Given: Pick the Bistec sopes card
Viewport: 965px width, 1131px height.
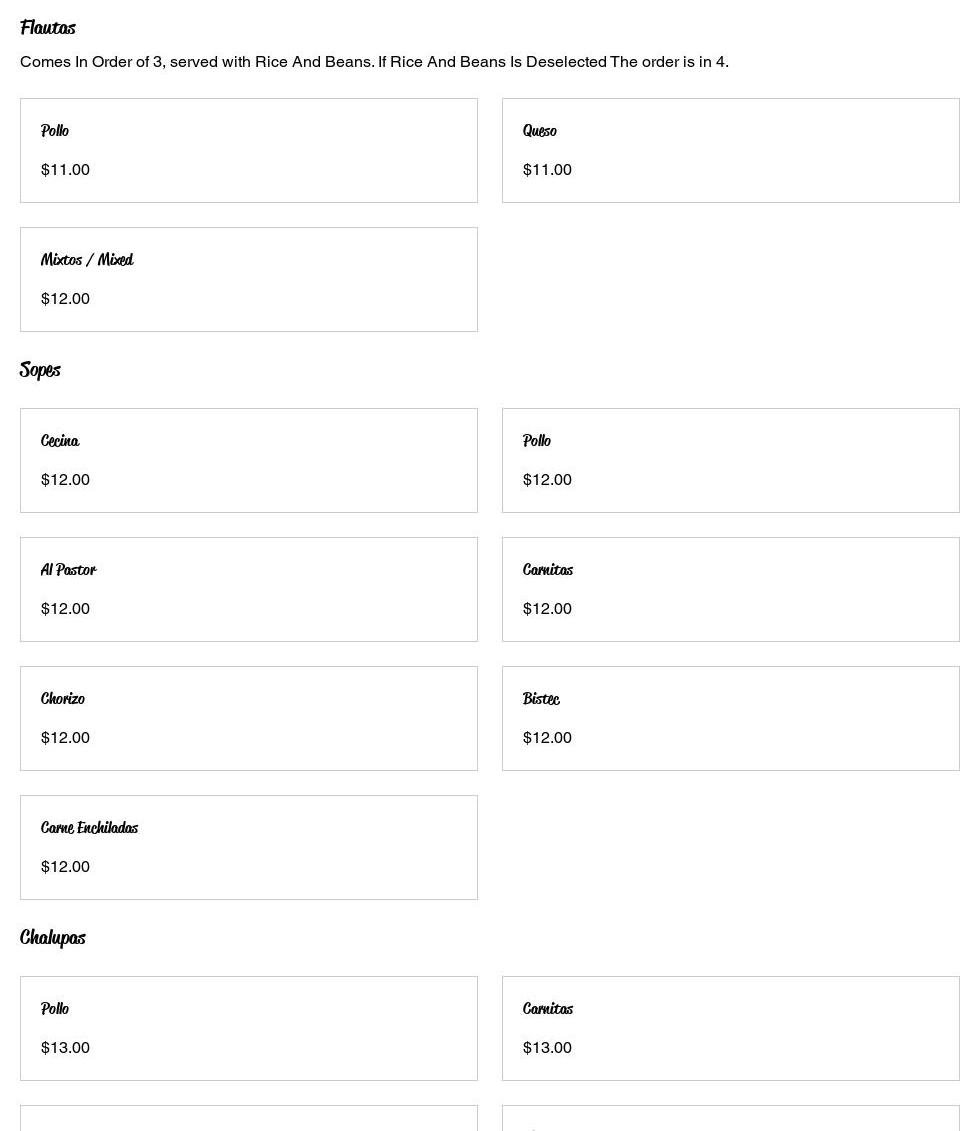Looking at the screenshot, I should 730,718.
